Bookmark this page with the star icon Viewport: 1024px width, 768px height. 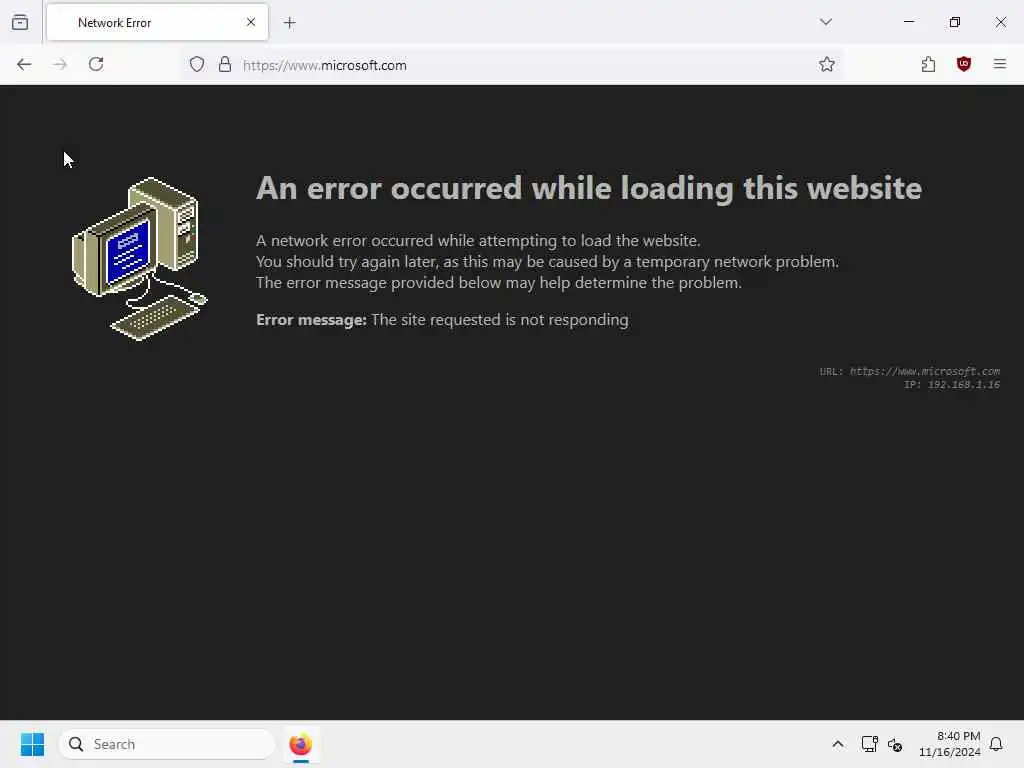[x=827, y=64]
